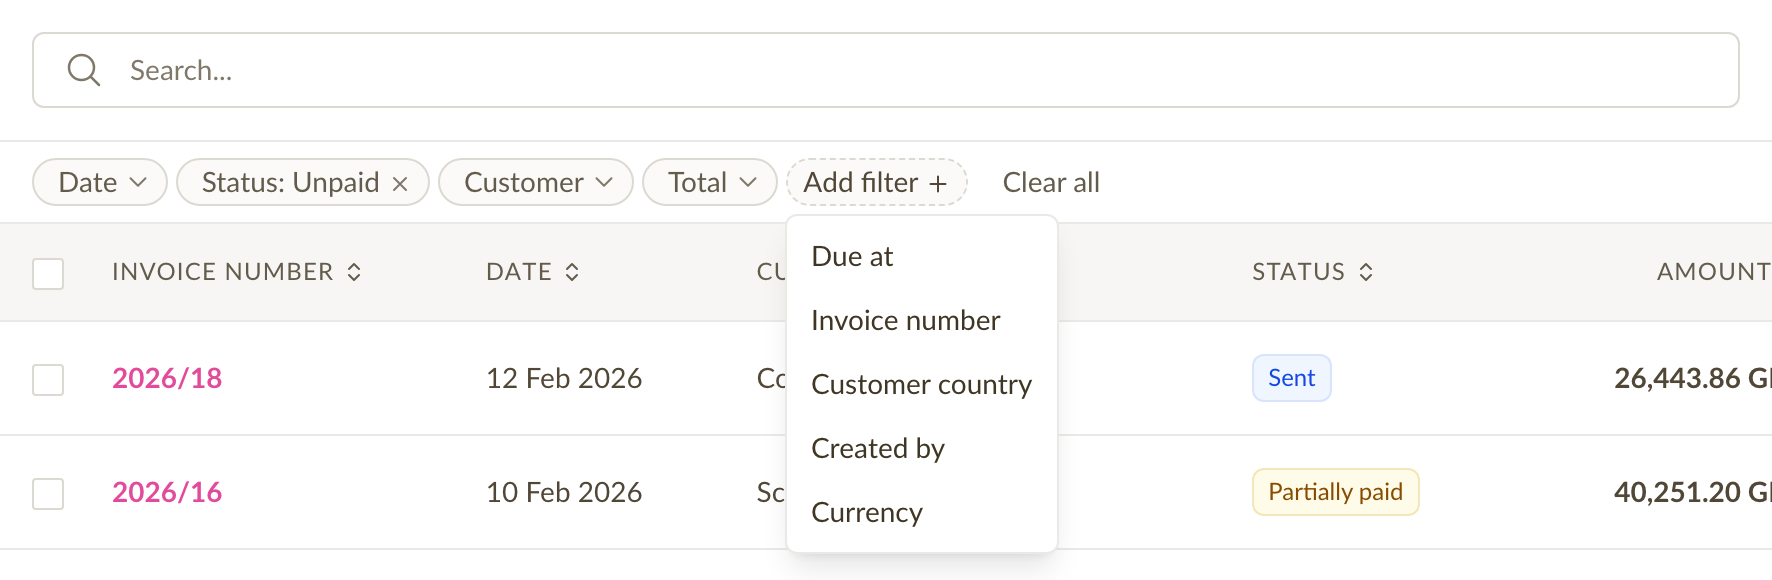Click the 26,443.86 amount cell
This screenshot has height=580, width=1772.
pyautogui.click(x=1692, y=378)
